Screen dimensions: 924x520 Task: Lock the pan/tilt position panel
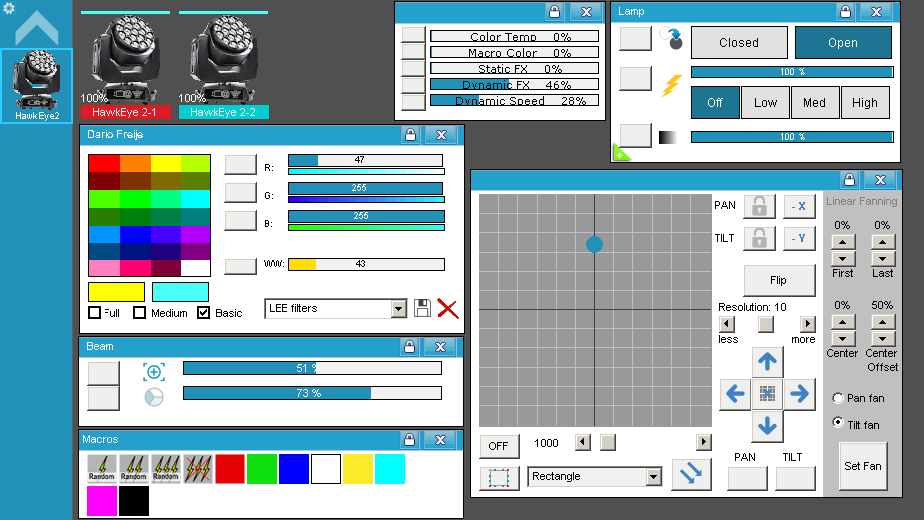(849, 180)
